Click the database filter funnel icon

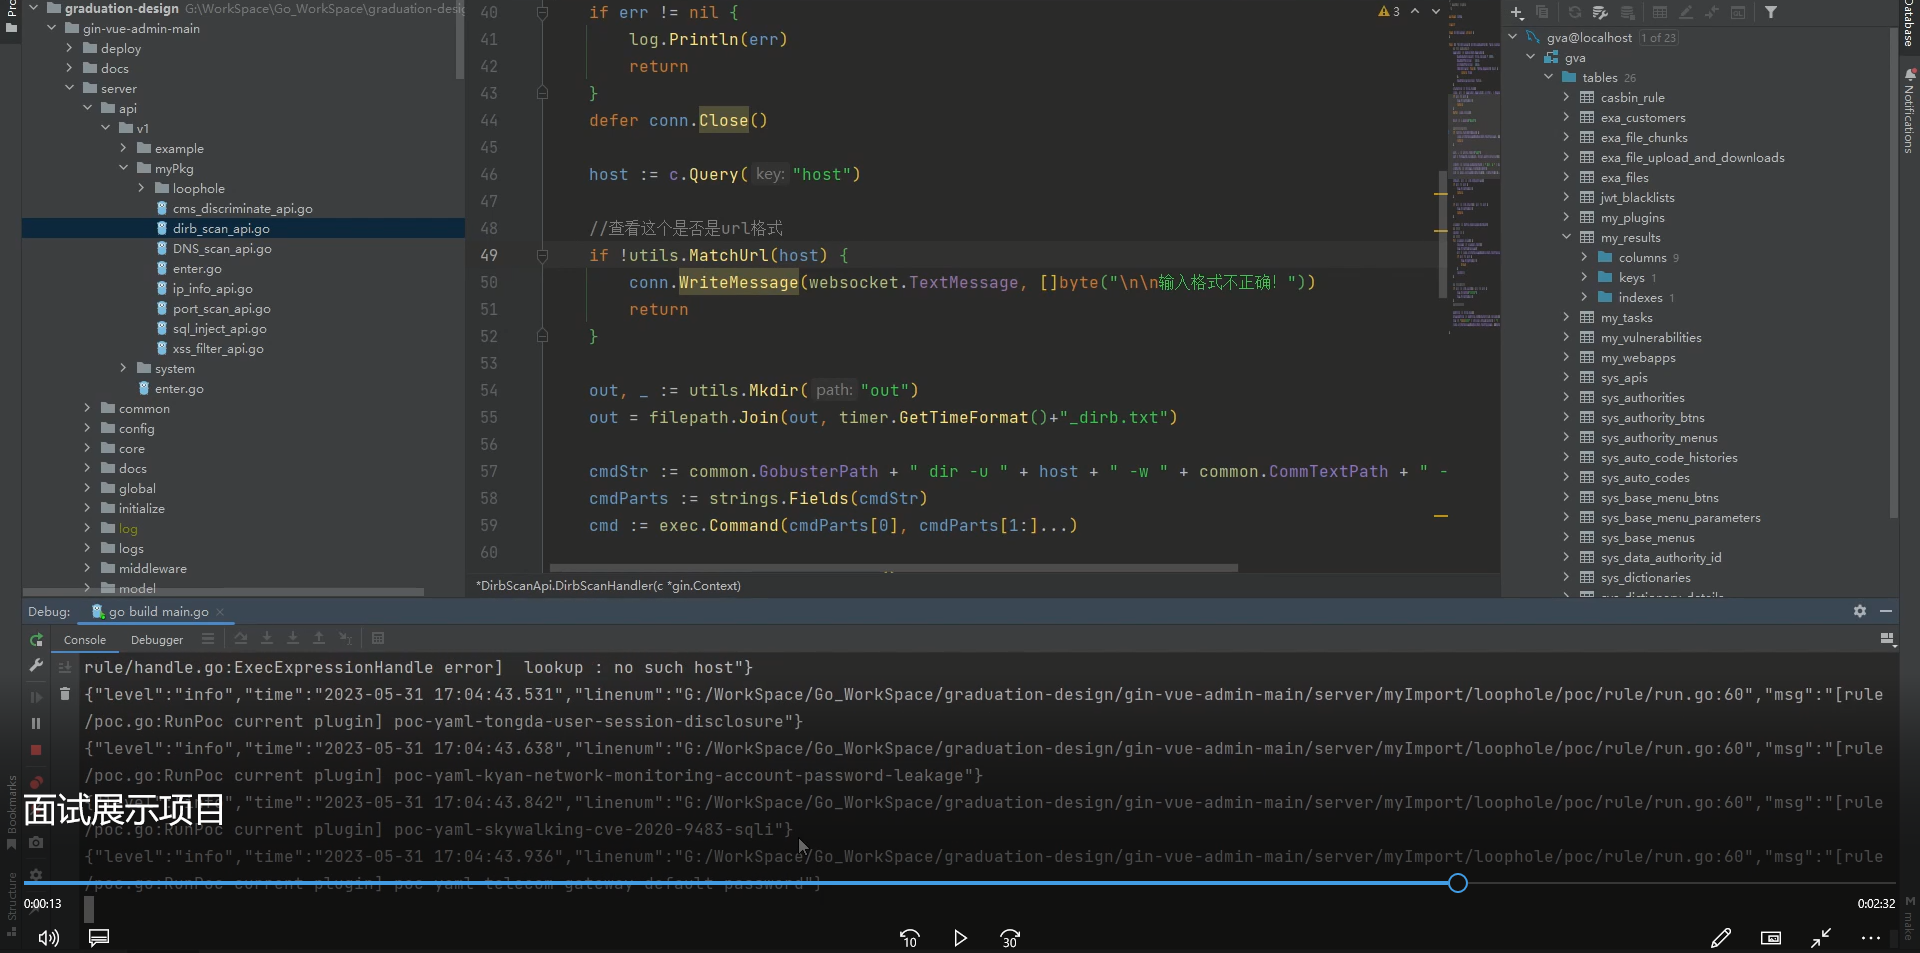tap(1771, 13)
